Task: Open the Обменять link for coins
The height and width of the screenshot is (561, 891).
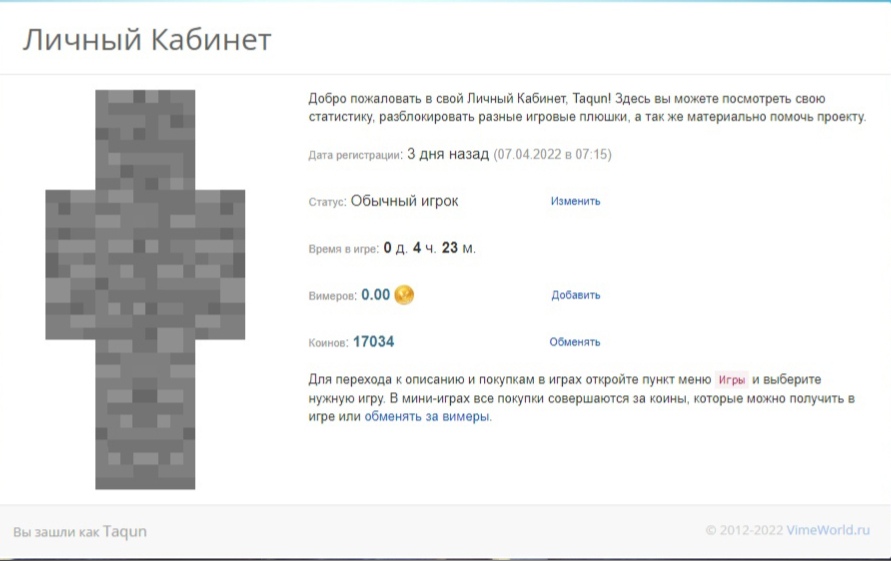Action: (574, 342)
